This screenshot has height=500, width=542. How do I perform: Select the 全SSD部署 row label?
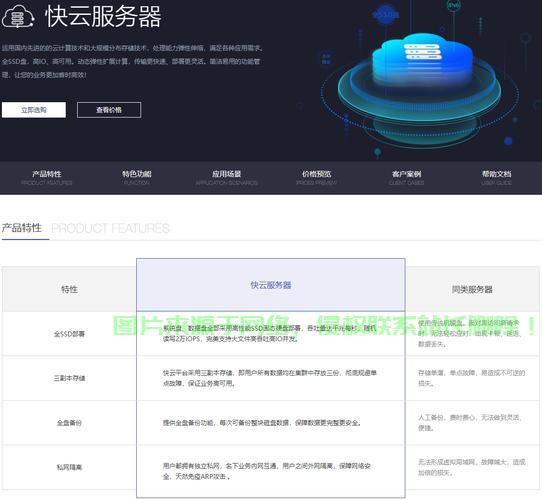pos(69,334)
